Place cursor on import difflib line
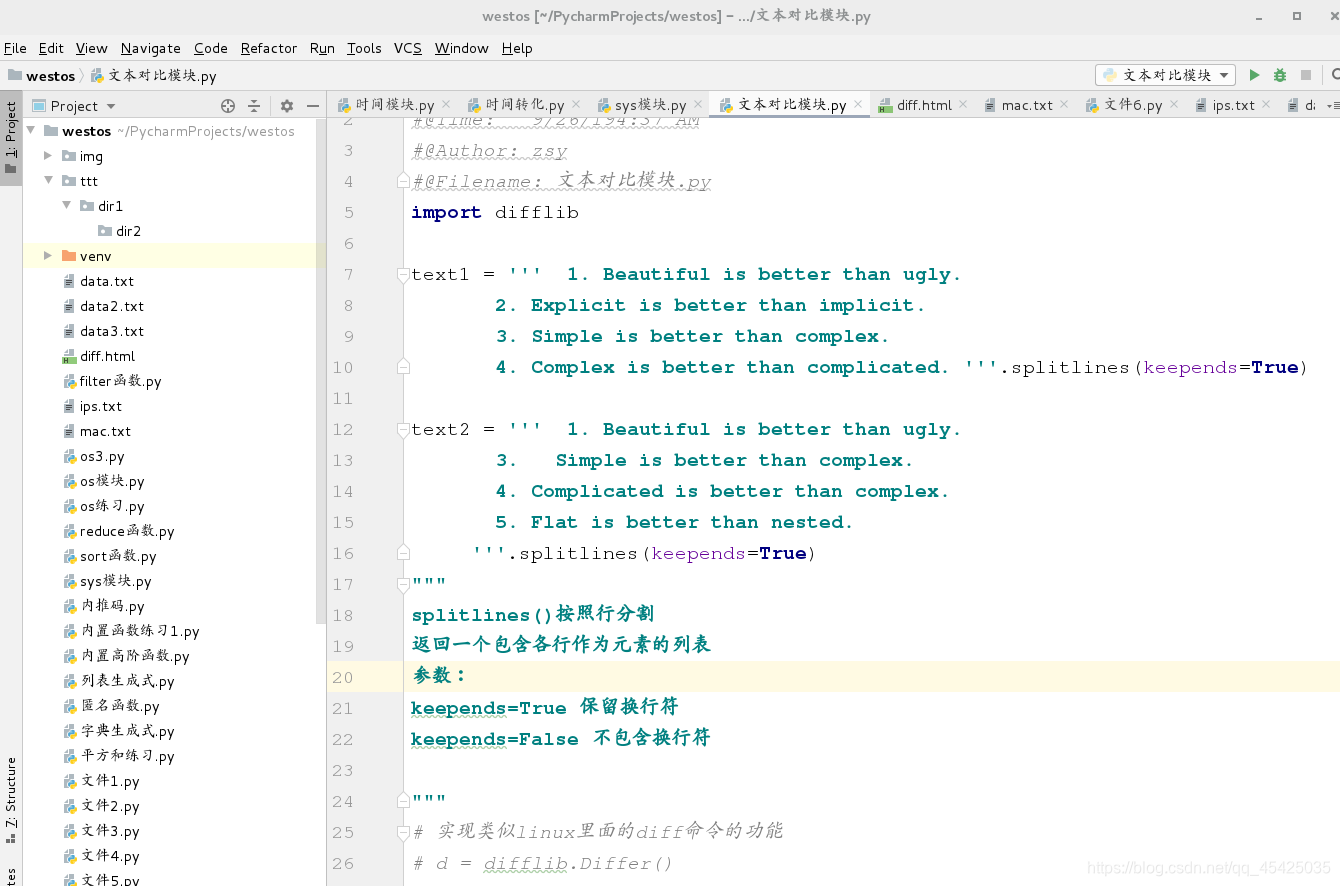The image size is (1340, 886). (x=495, y=212)
